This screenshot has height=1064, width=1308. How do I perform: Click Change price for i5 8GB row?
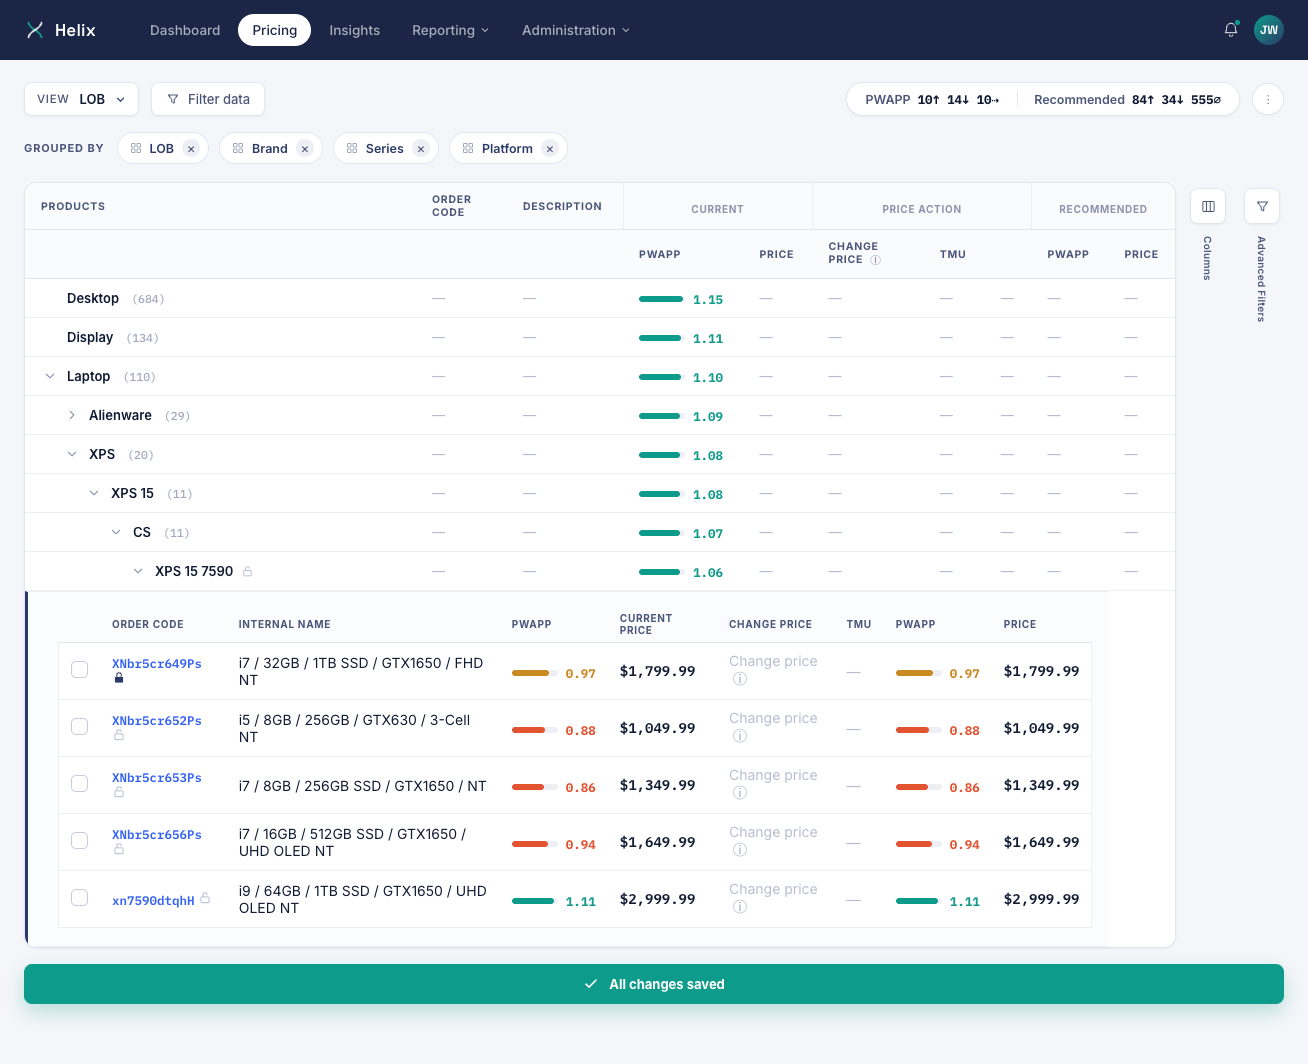[773, 718]
